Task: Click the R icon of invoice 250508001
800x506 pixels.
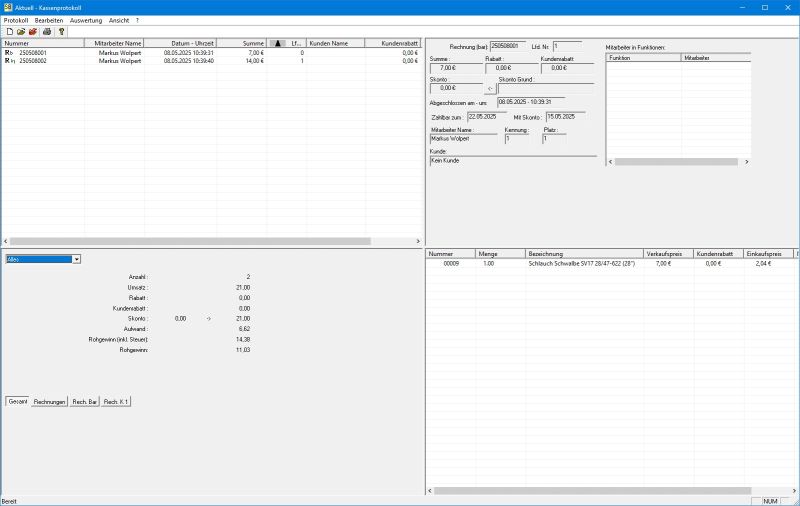Action: pyautogui.click(x=9, y=53)
